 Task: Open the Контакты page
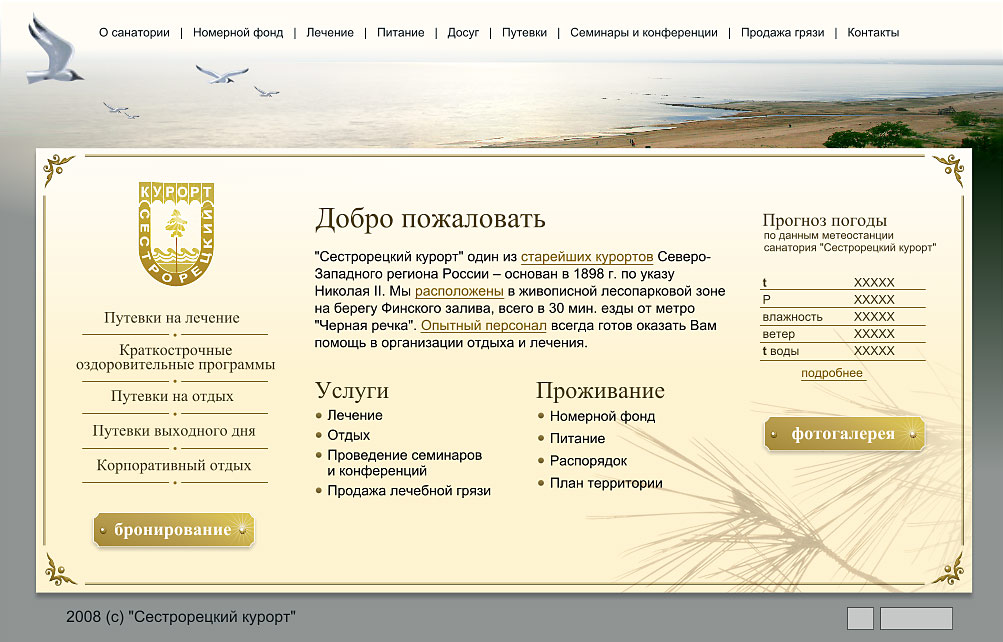click(x=871, y=32)
